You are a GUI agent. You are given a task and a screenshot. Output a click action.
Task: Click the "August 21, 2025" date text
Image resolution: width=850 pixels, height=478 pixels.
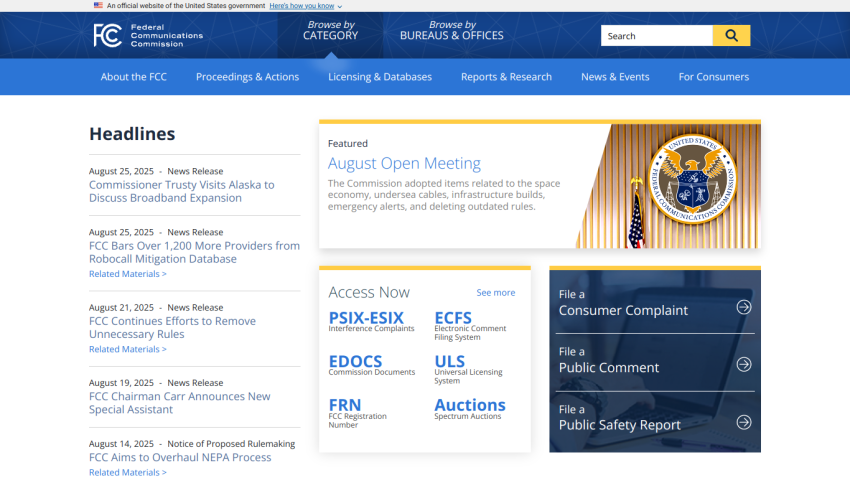tap(121, 308)
